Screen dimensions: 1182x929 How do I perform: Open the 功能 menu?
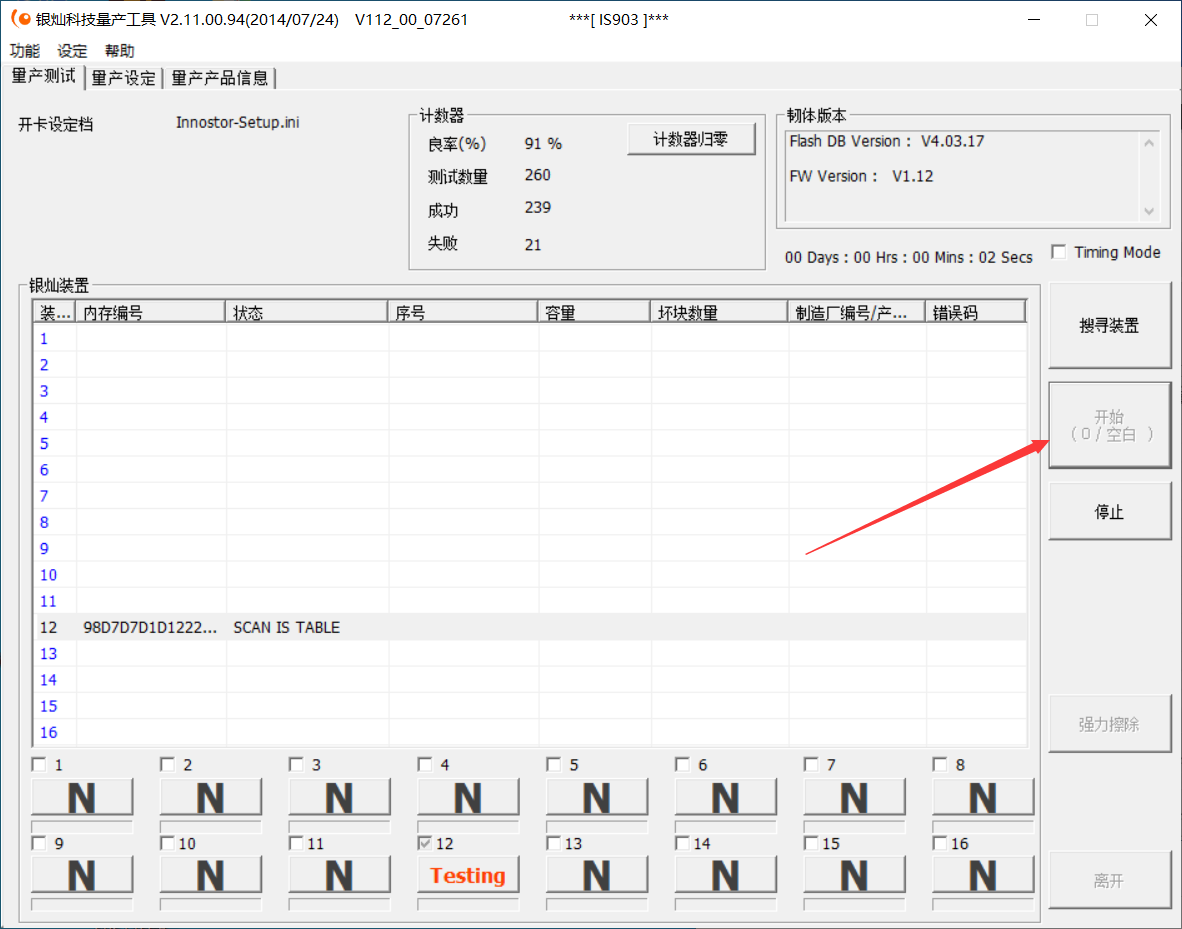coord(24,51)
